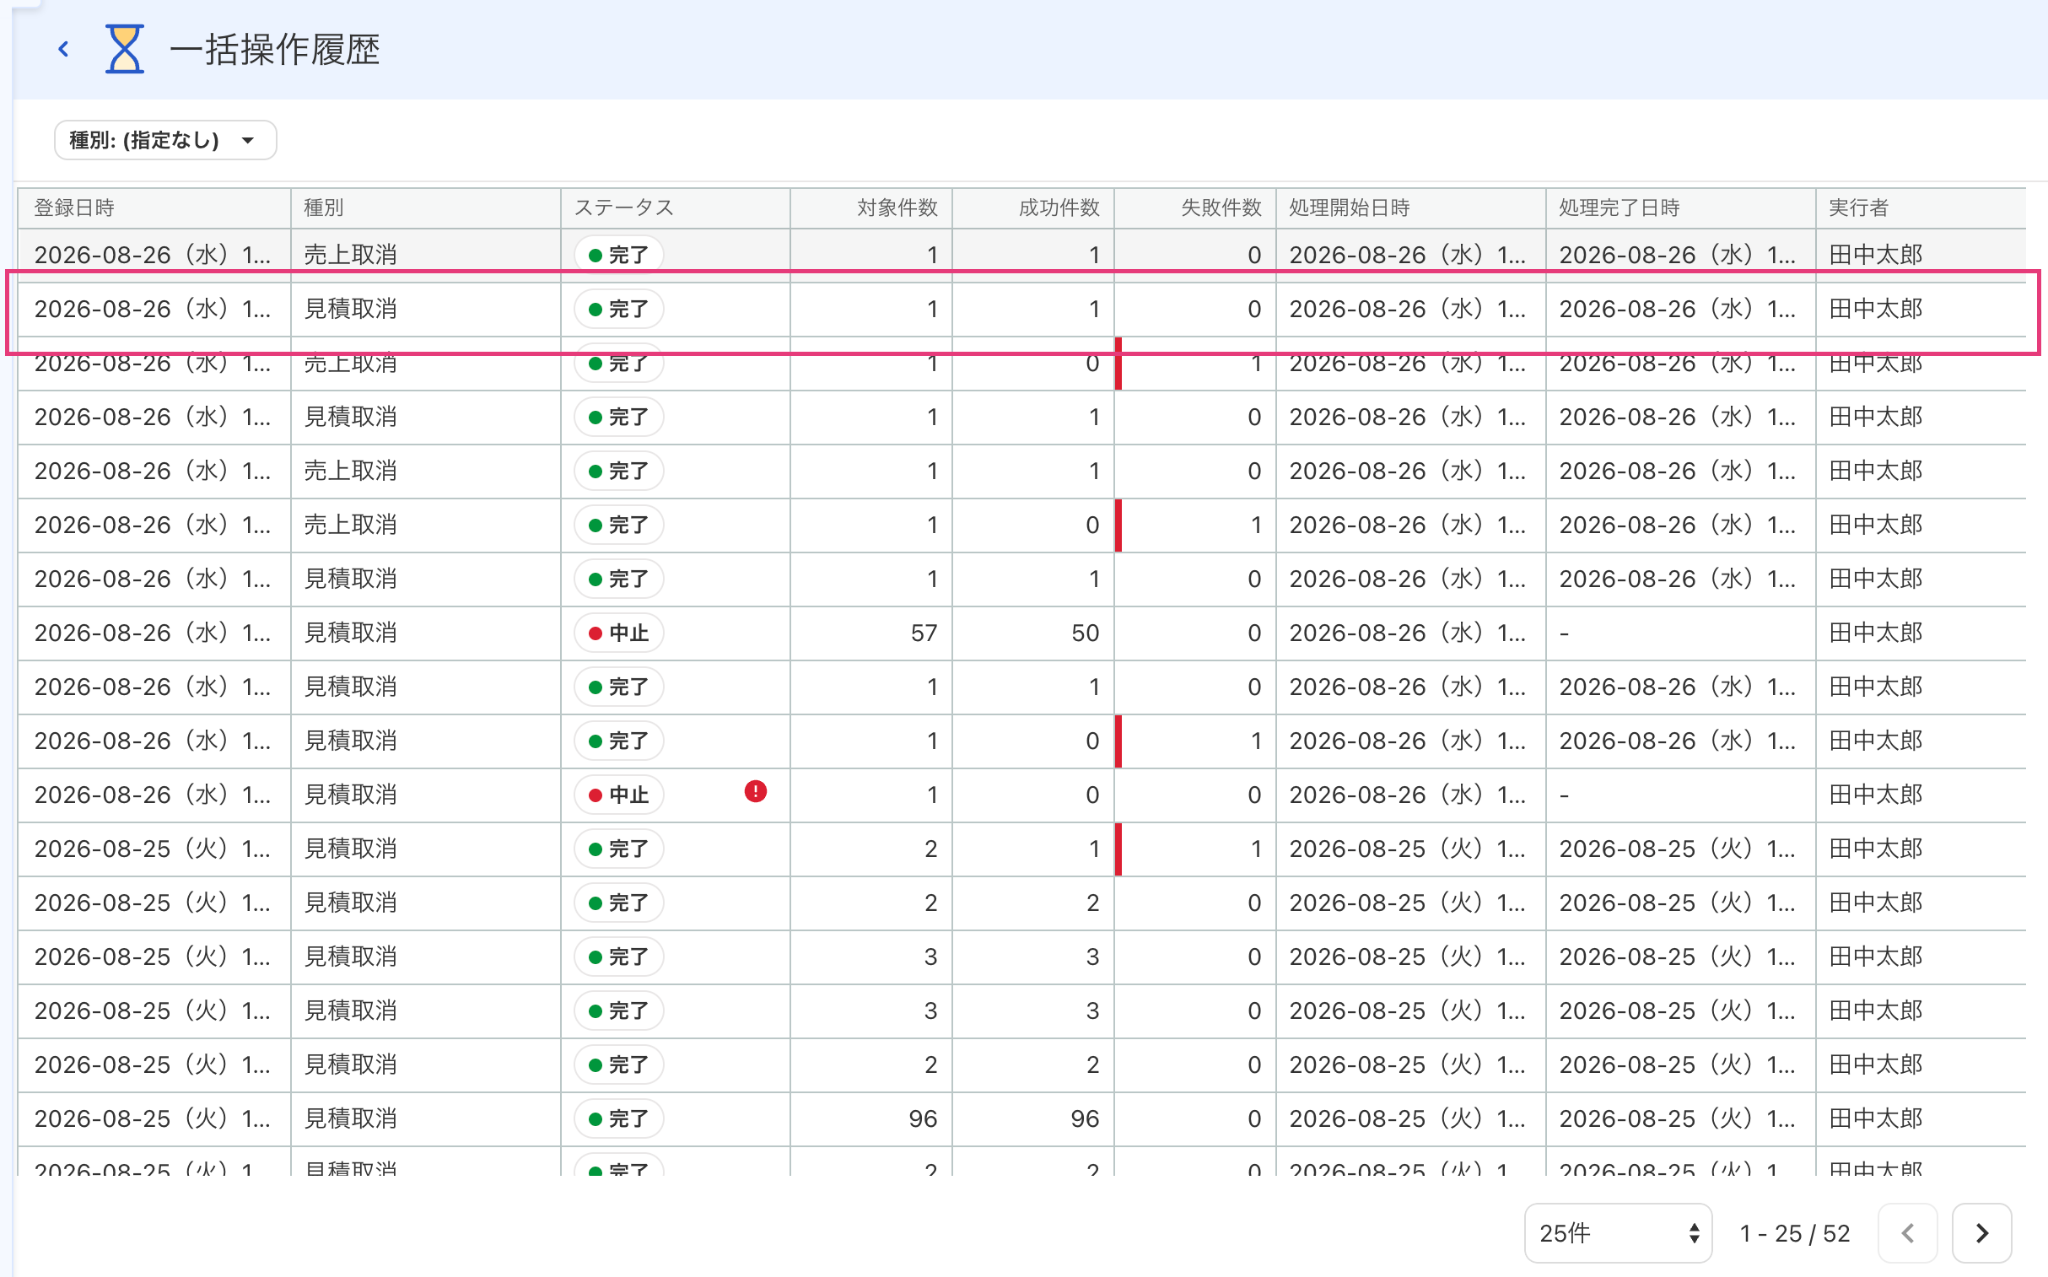The image size is (2048, 1277).
Task: Click 完了 status in the highlighted second row
Action: click(x=619, y=309)
